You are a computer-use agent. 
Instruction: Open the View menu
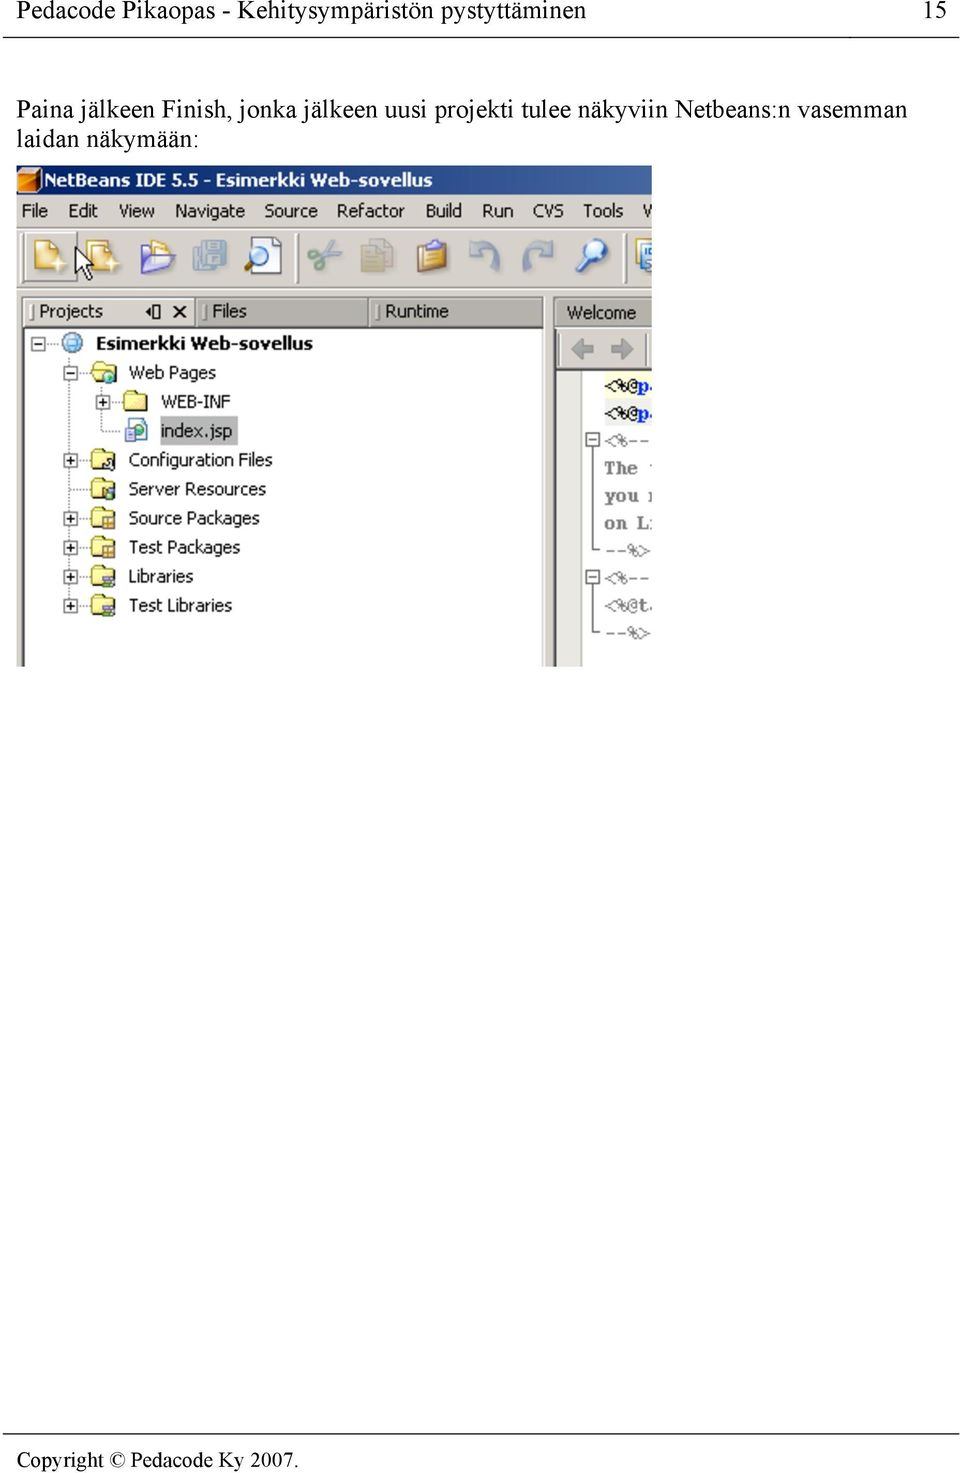pyautogui.click(x=137, y=211)
